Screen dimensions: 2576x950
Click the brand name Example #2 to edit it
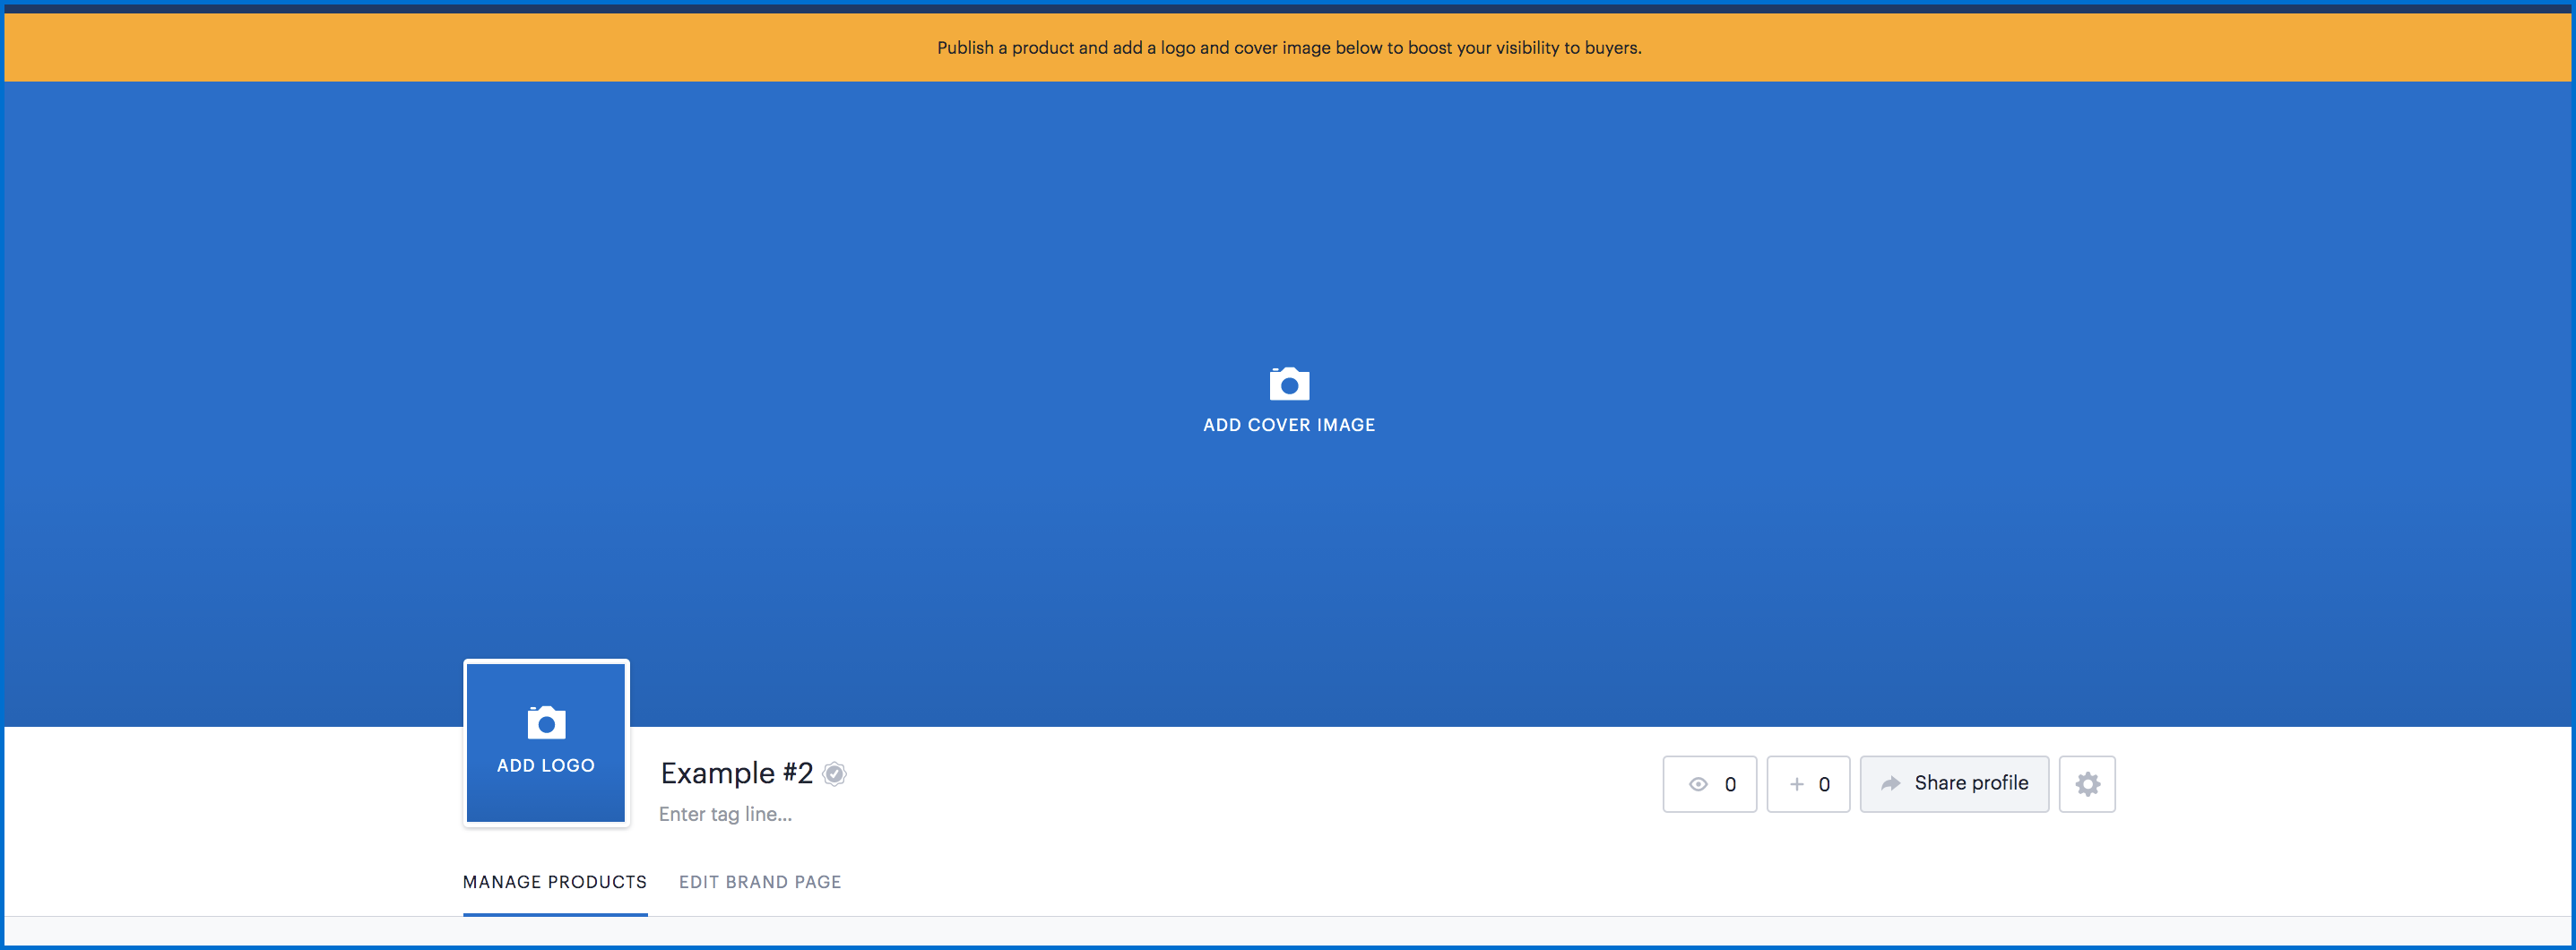(x=737, y=773)
